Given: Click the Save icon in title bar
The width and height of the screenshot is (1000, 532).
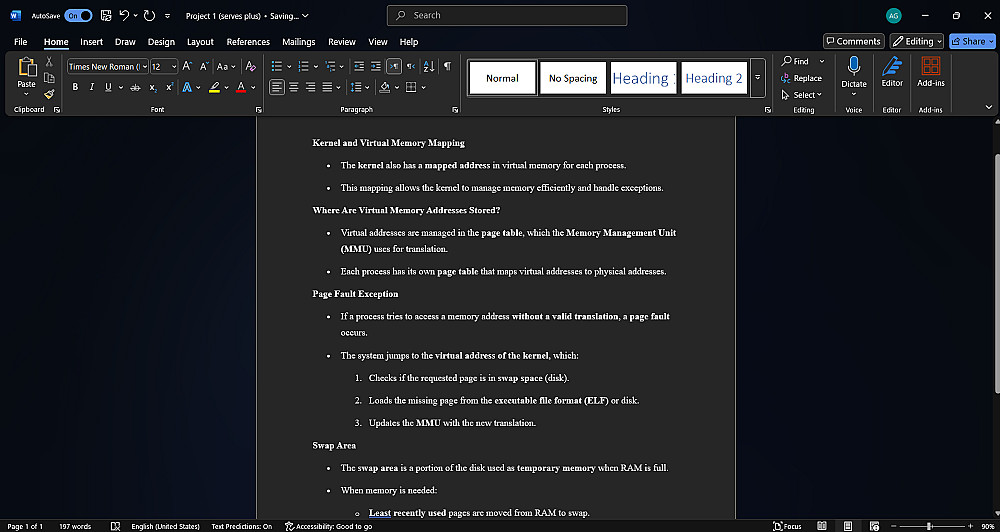Looking at the screenshot, I should [x=106, y=15].
